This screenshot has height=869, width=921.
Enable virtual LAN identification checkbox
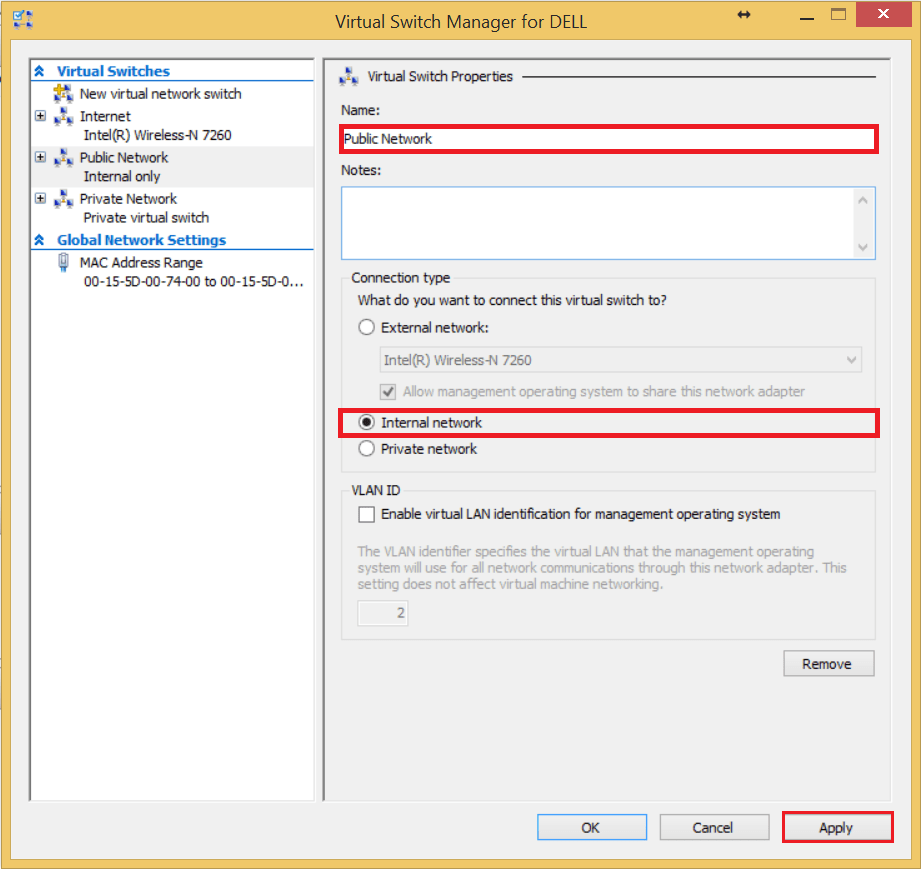366,513
